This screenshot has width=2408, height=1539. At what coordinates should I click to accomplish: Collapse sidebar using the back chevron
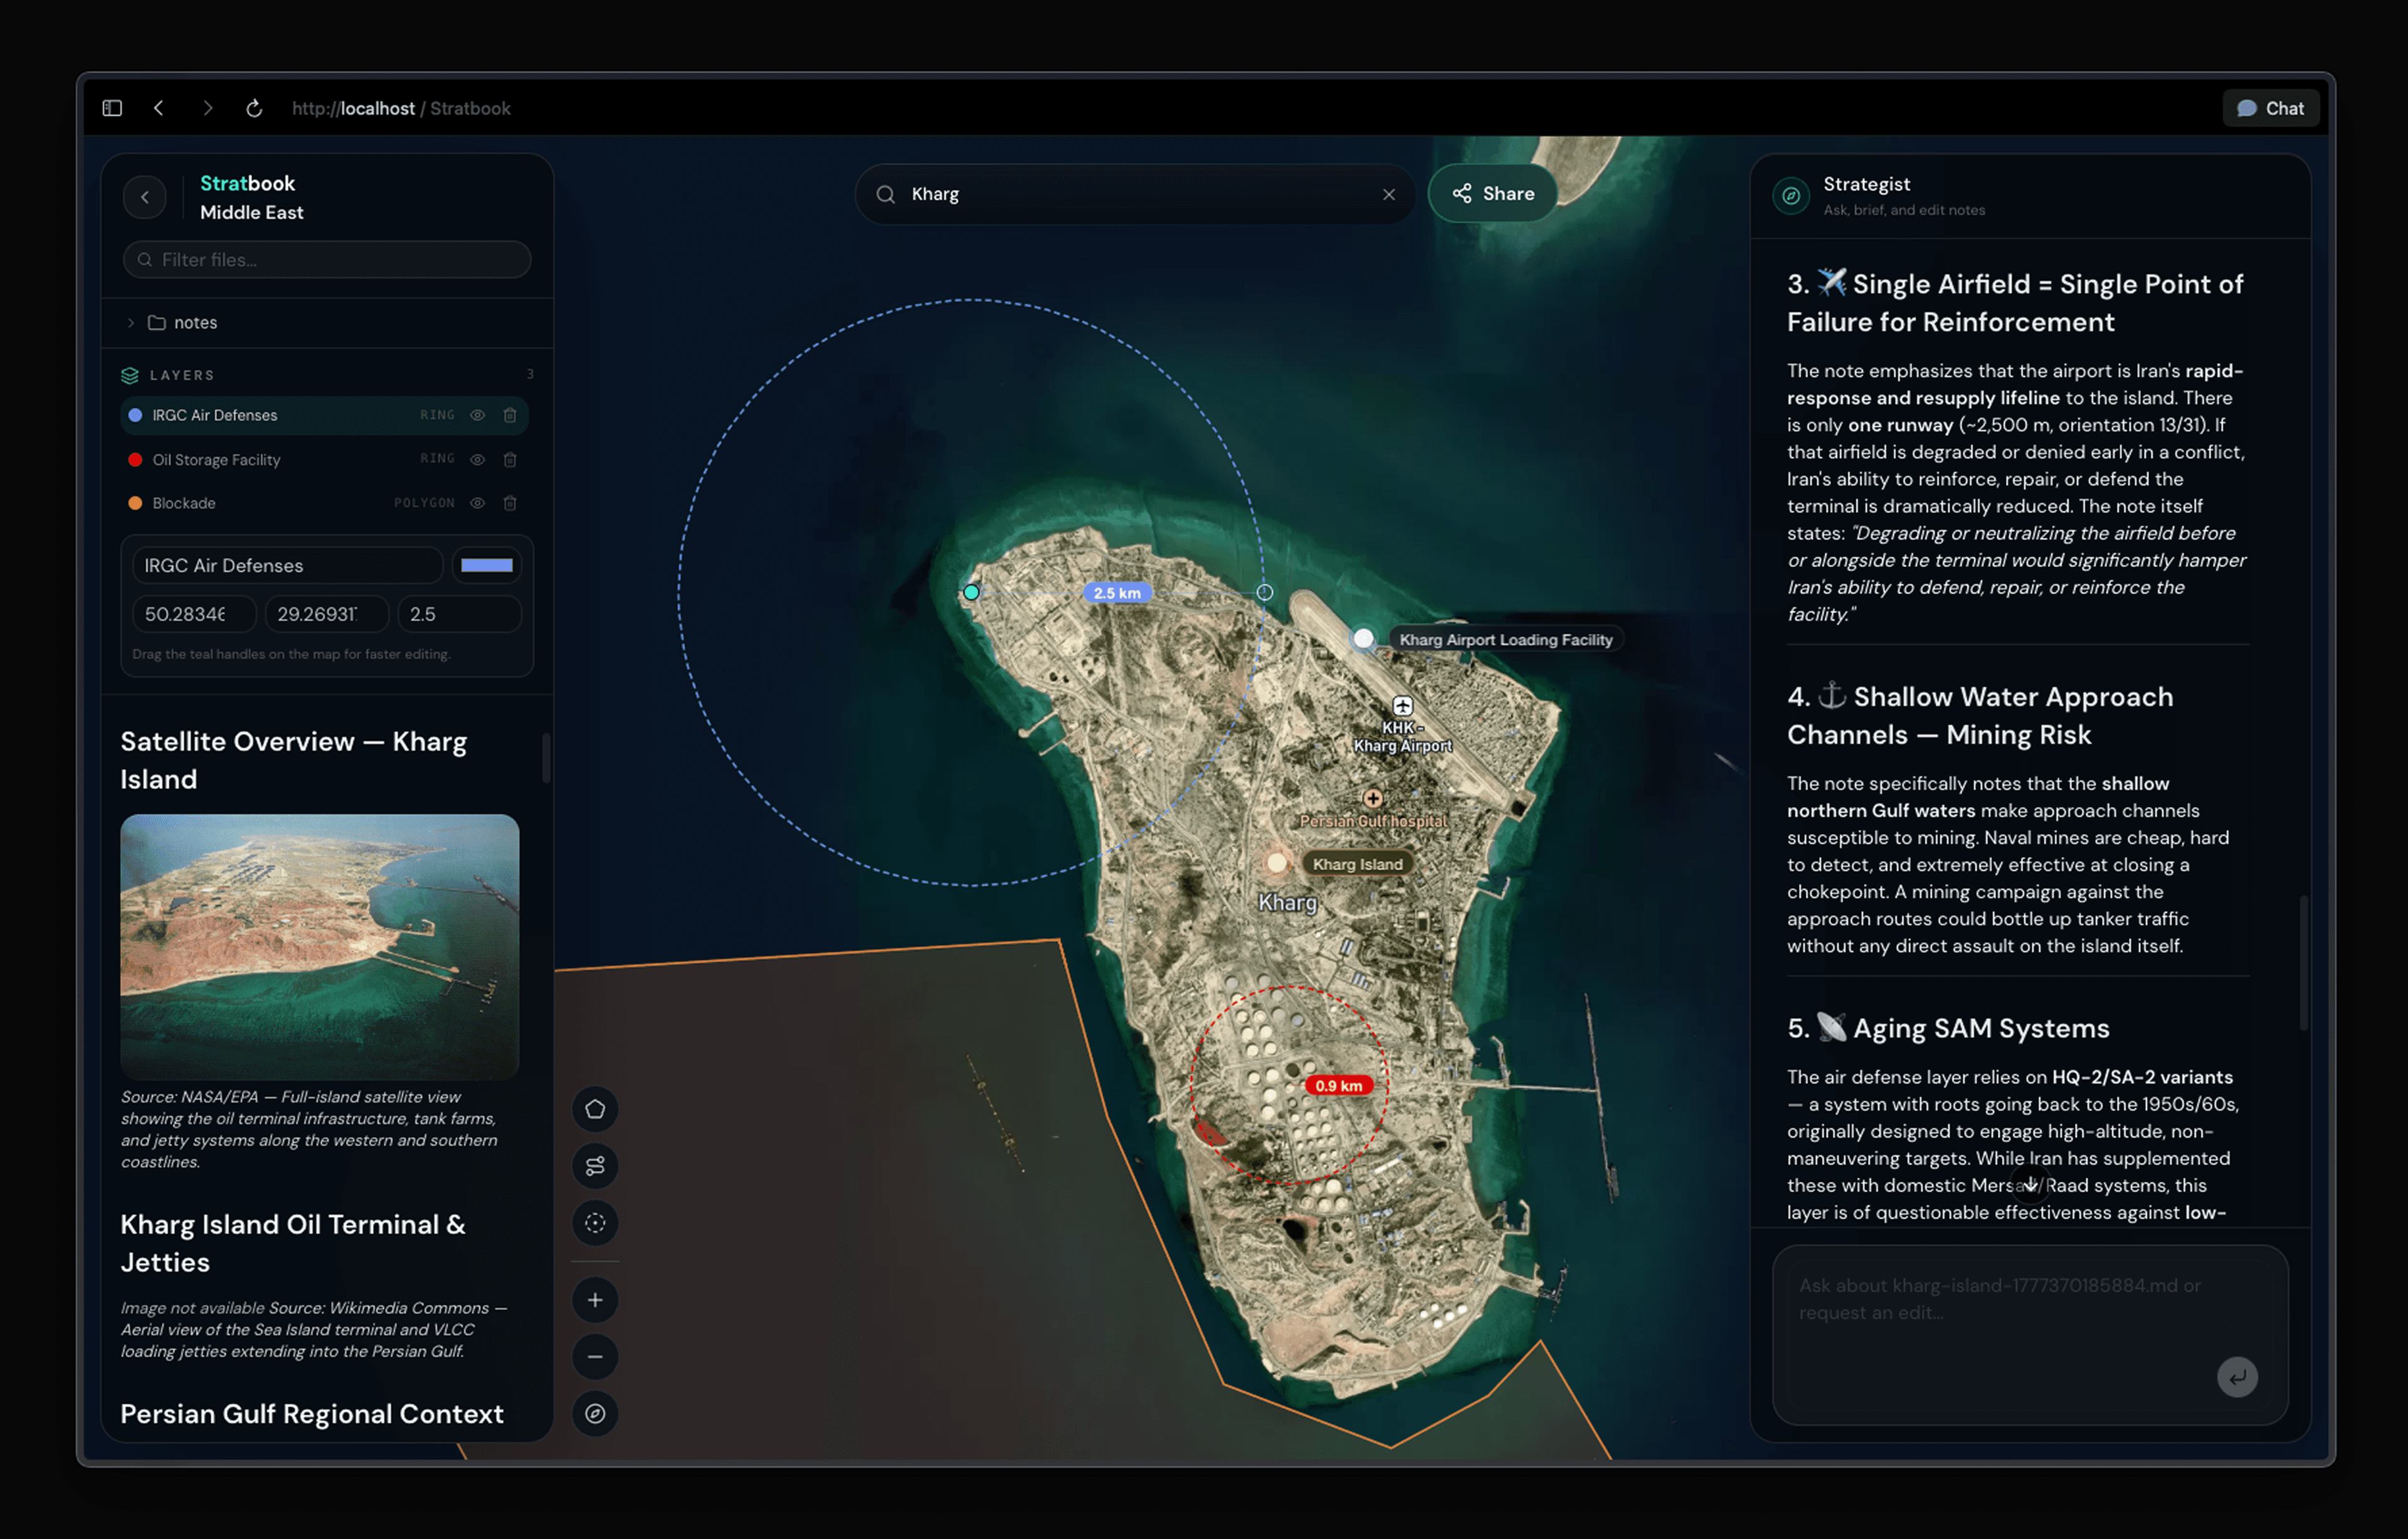click(145, 197)
